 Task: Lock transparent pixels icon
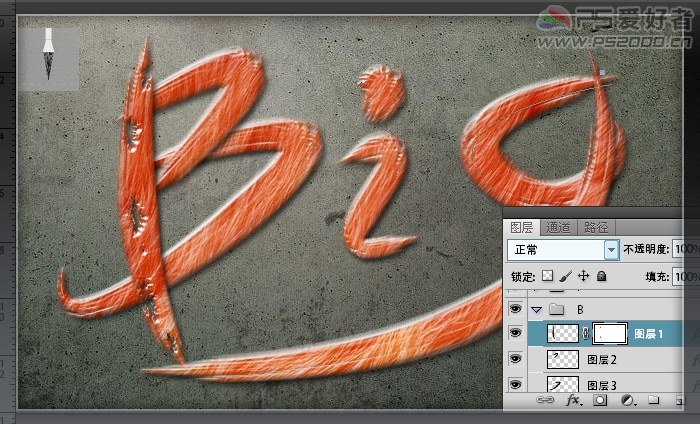pos(547,276)
